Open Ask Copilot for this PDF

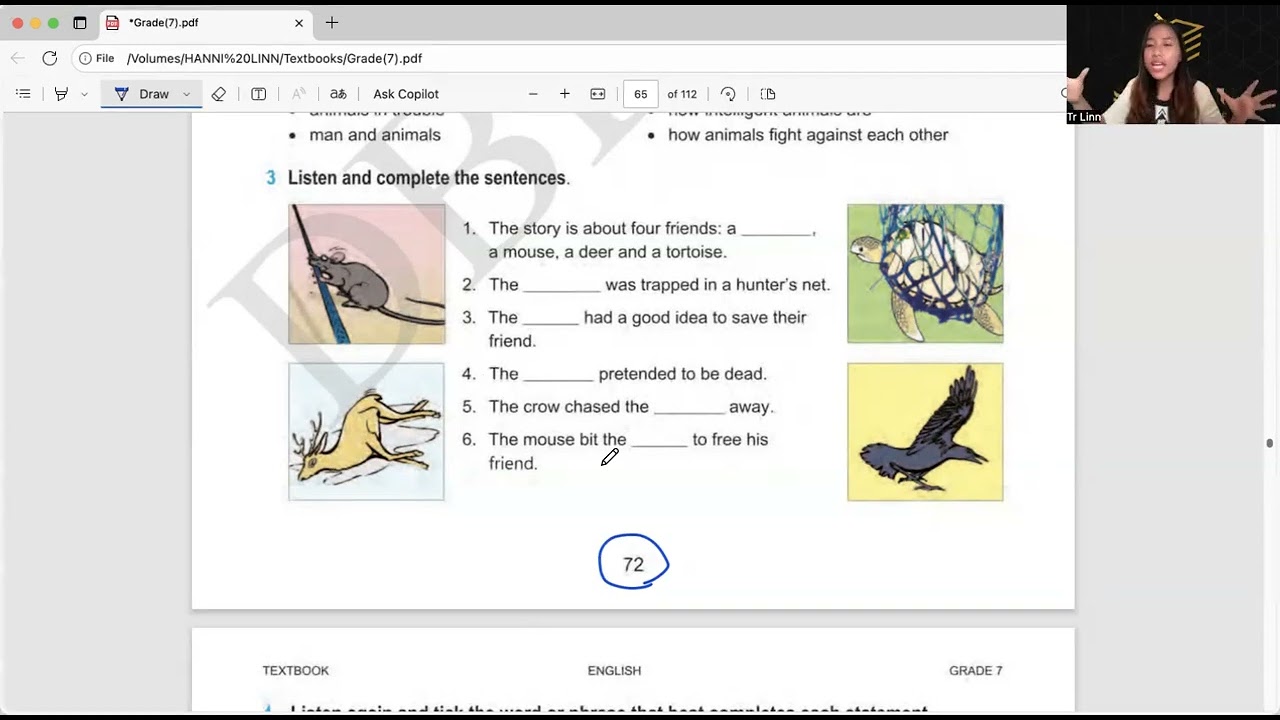pos(406,94)
